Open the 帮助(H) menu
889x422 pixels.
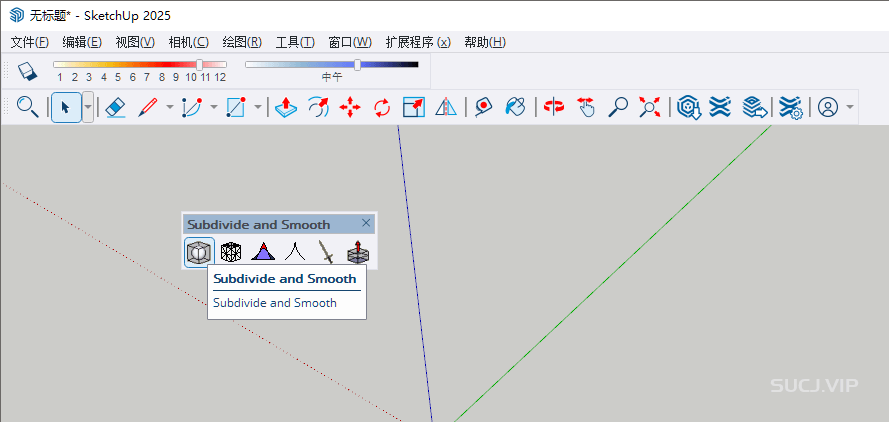[485, 42]
